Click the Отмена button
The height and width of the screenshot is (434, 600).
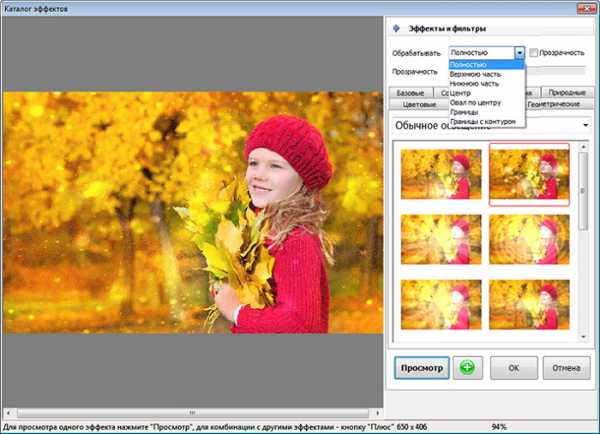pos(566,368)
